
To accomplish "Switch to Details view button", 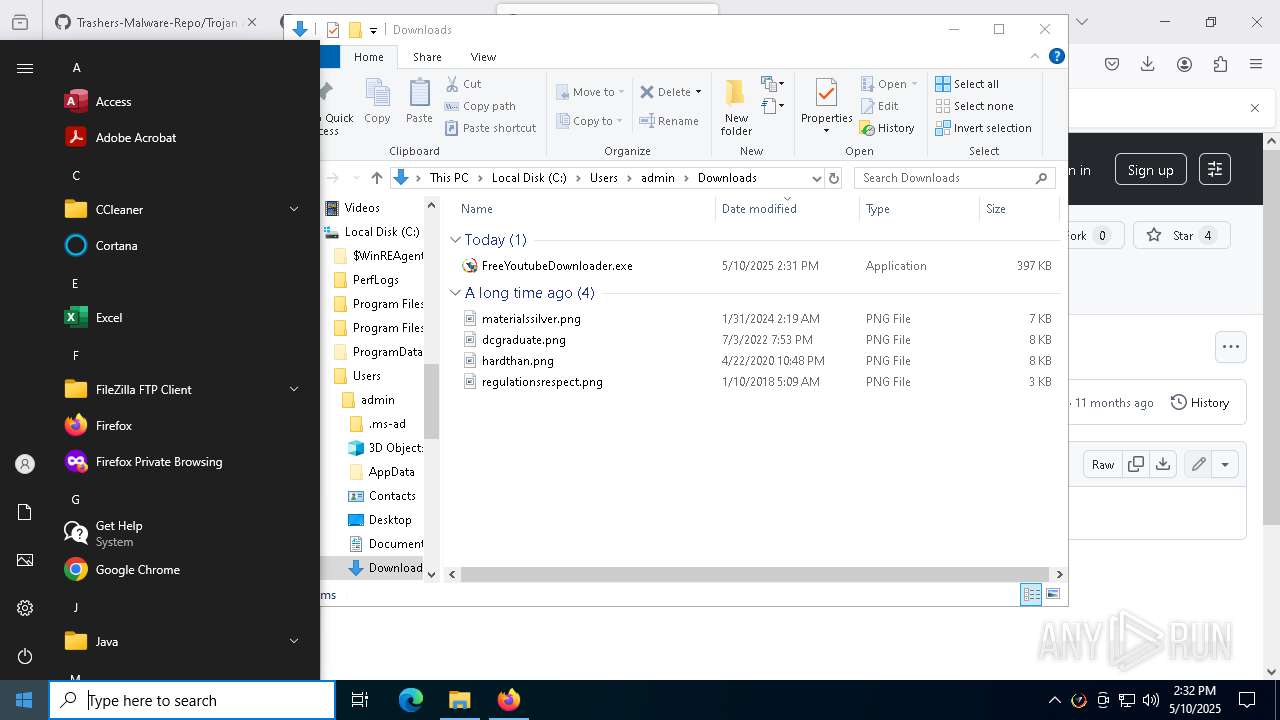I will (1031, 595).
